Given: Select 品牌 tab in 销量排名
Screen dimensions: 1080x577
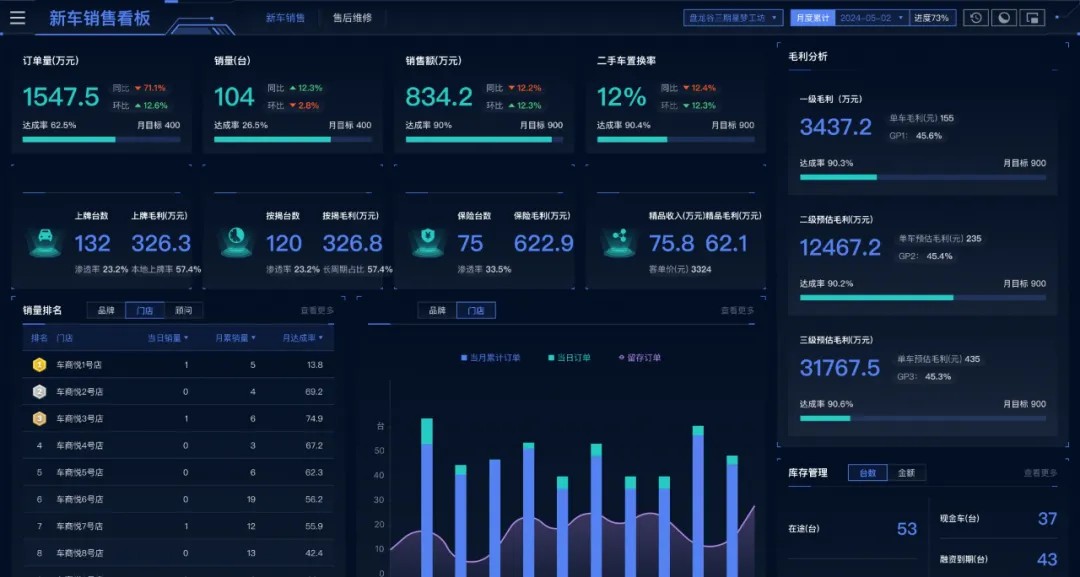Looking at the screenshot, I should [106, 311].
